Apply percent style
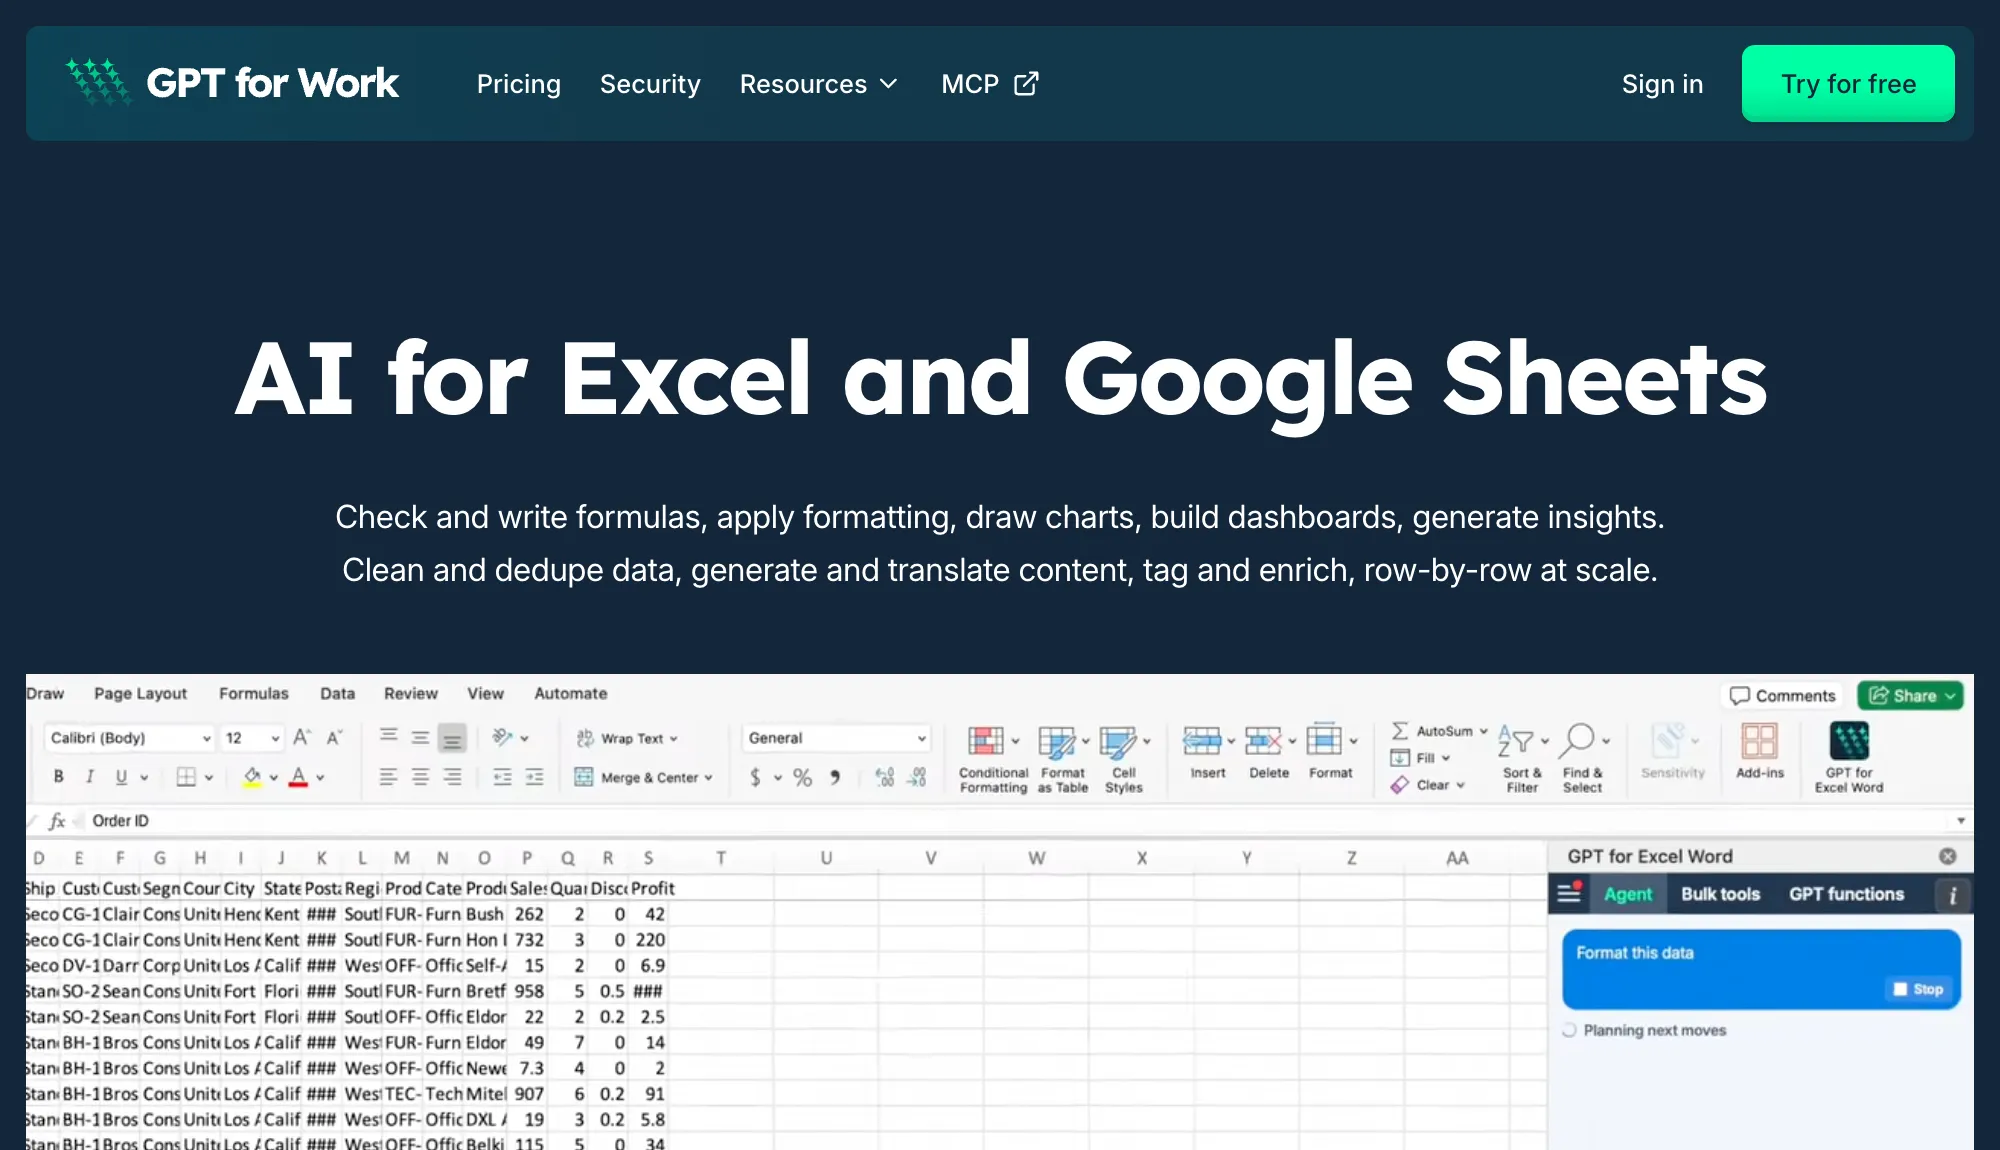The height and width of the screenshot is (1150, 2000). pos(802,777)
